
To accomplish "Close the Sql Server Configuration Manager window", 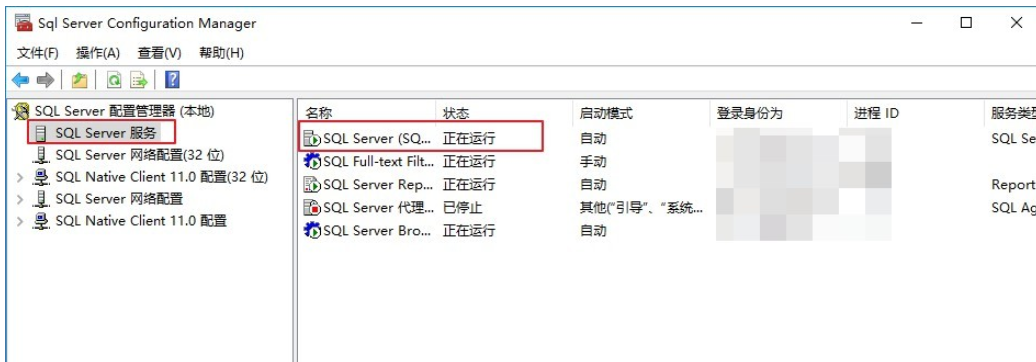I will tap(1016, 23).
